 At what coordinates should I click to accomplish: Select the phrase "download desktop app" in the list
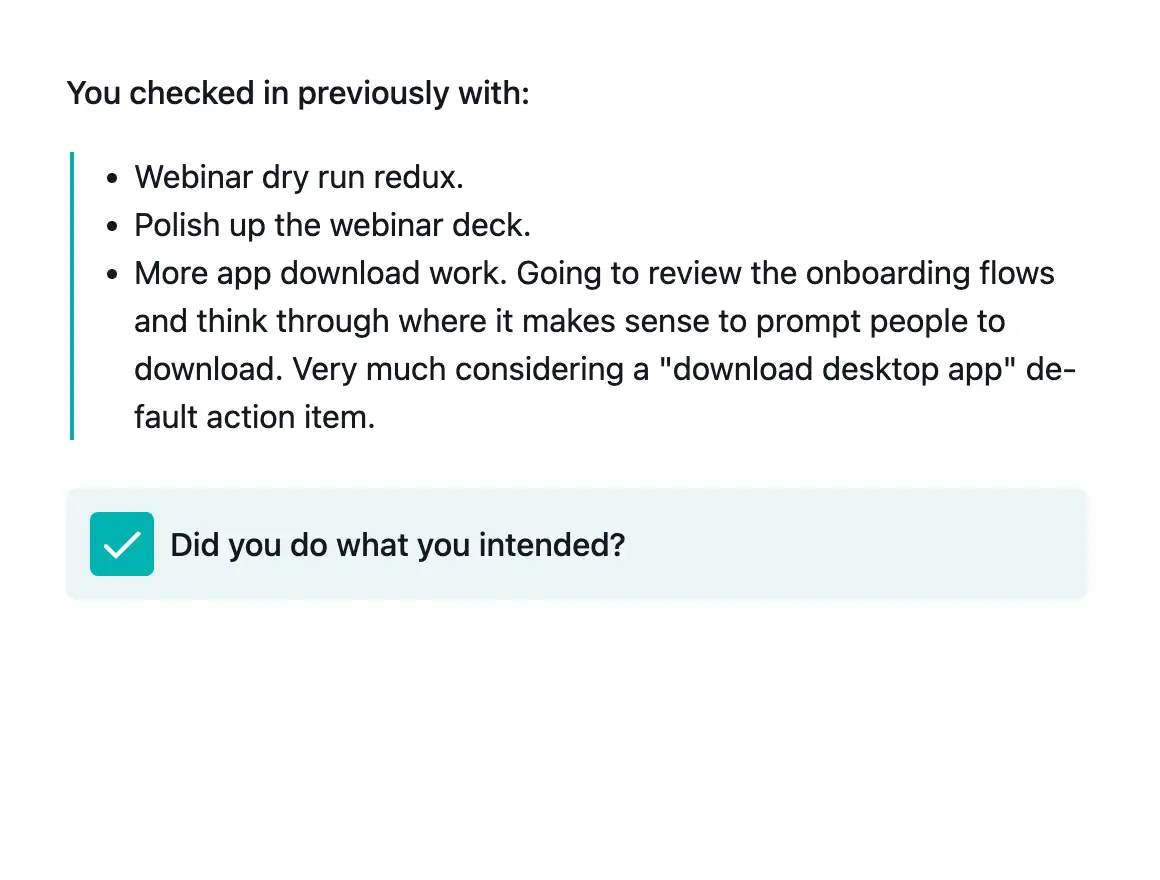tap(837, 369)
